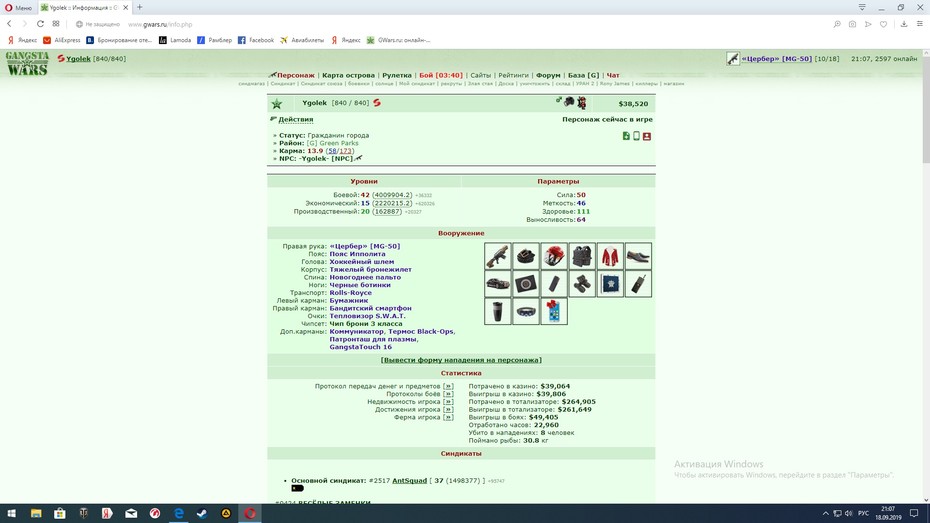Open AntSquad syndicate link
The width and height of the screenshot is (930, 523).
tap(409, 480)
